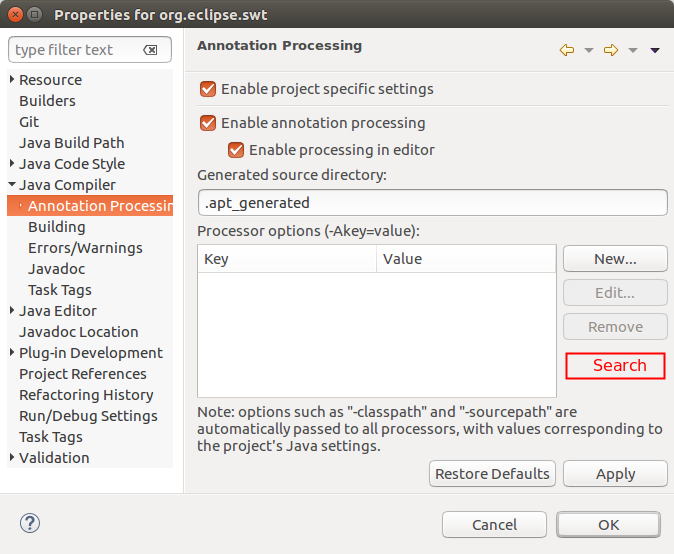Expand the Java Editor node

click(12, 310)
